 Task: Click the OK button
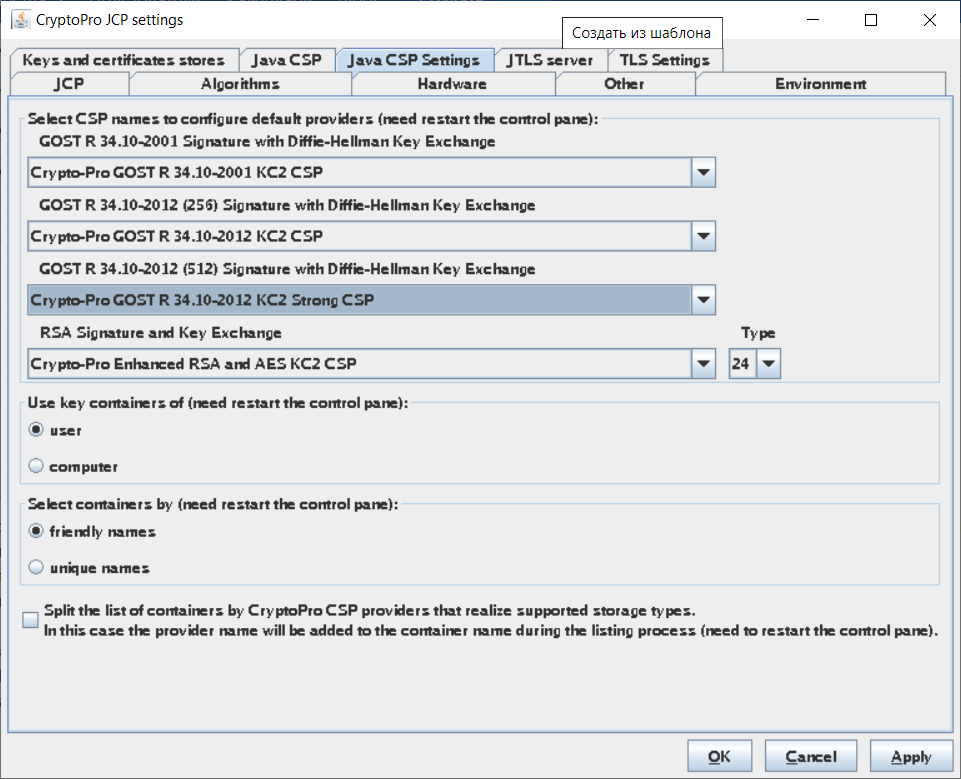(x=719, y=756)
